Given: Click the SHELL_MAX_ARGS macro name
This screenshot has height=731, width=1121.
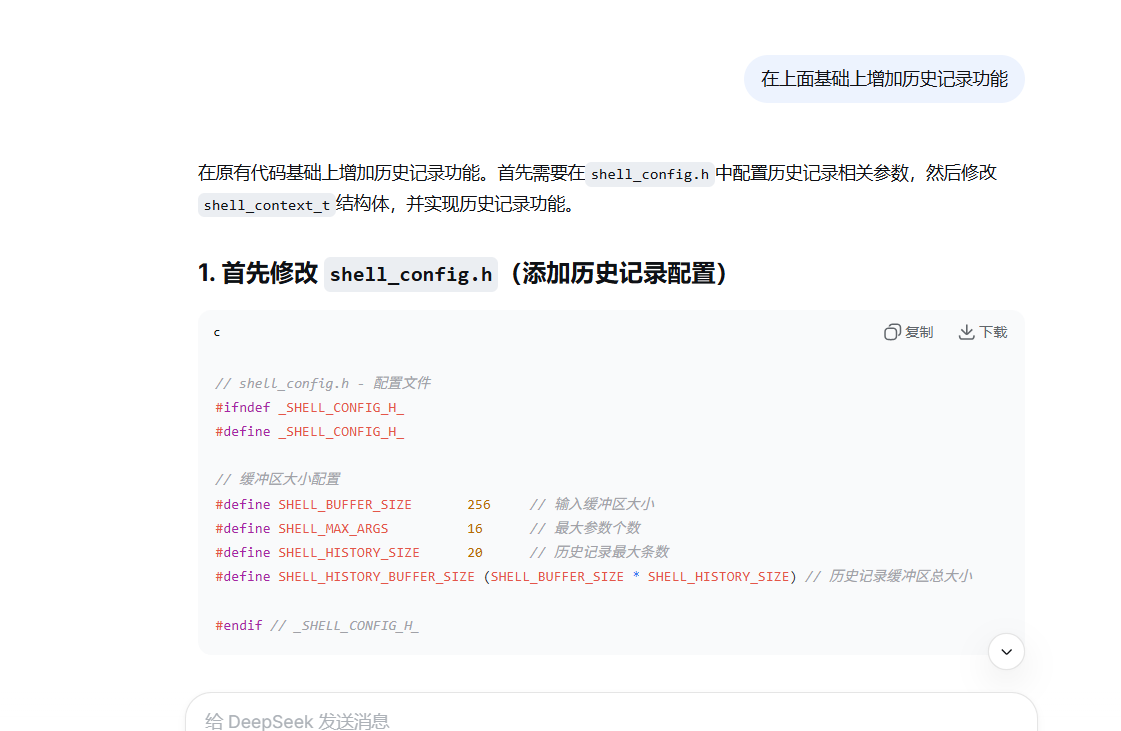Looking at the screenshot, I should [333, 528].
